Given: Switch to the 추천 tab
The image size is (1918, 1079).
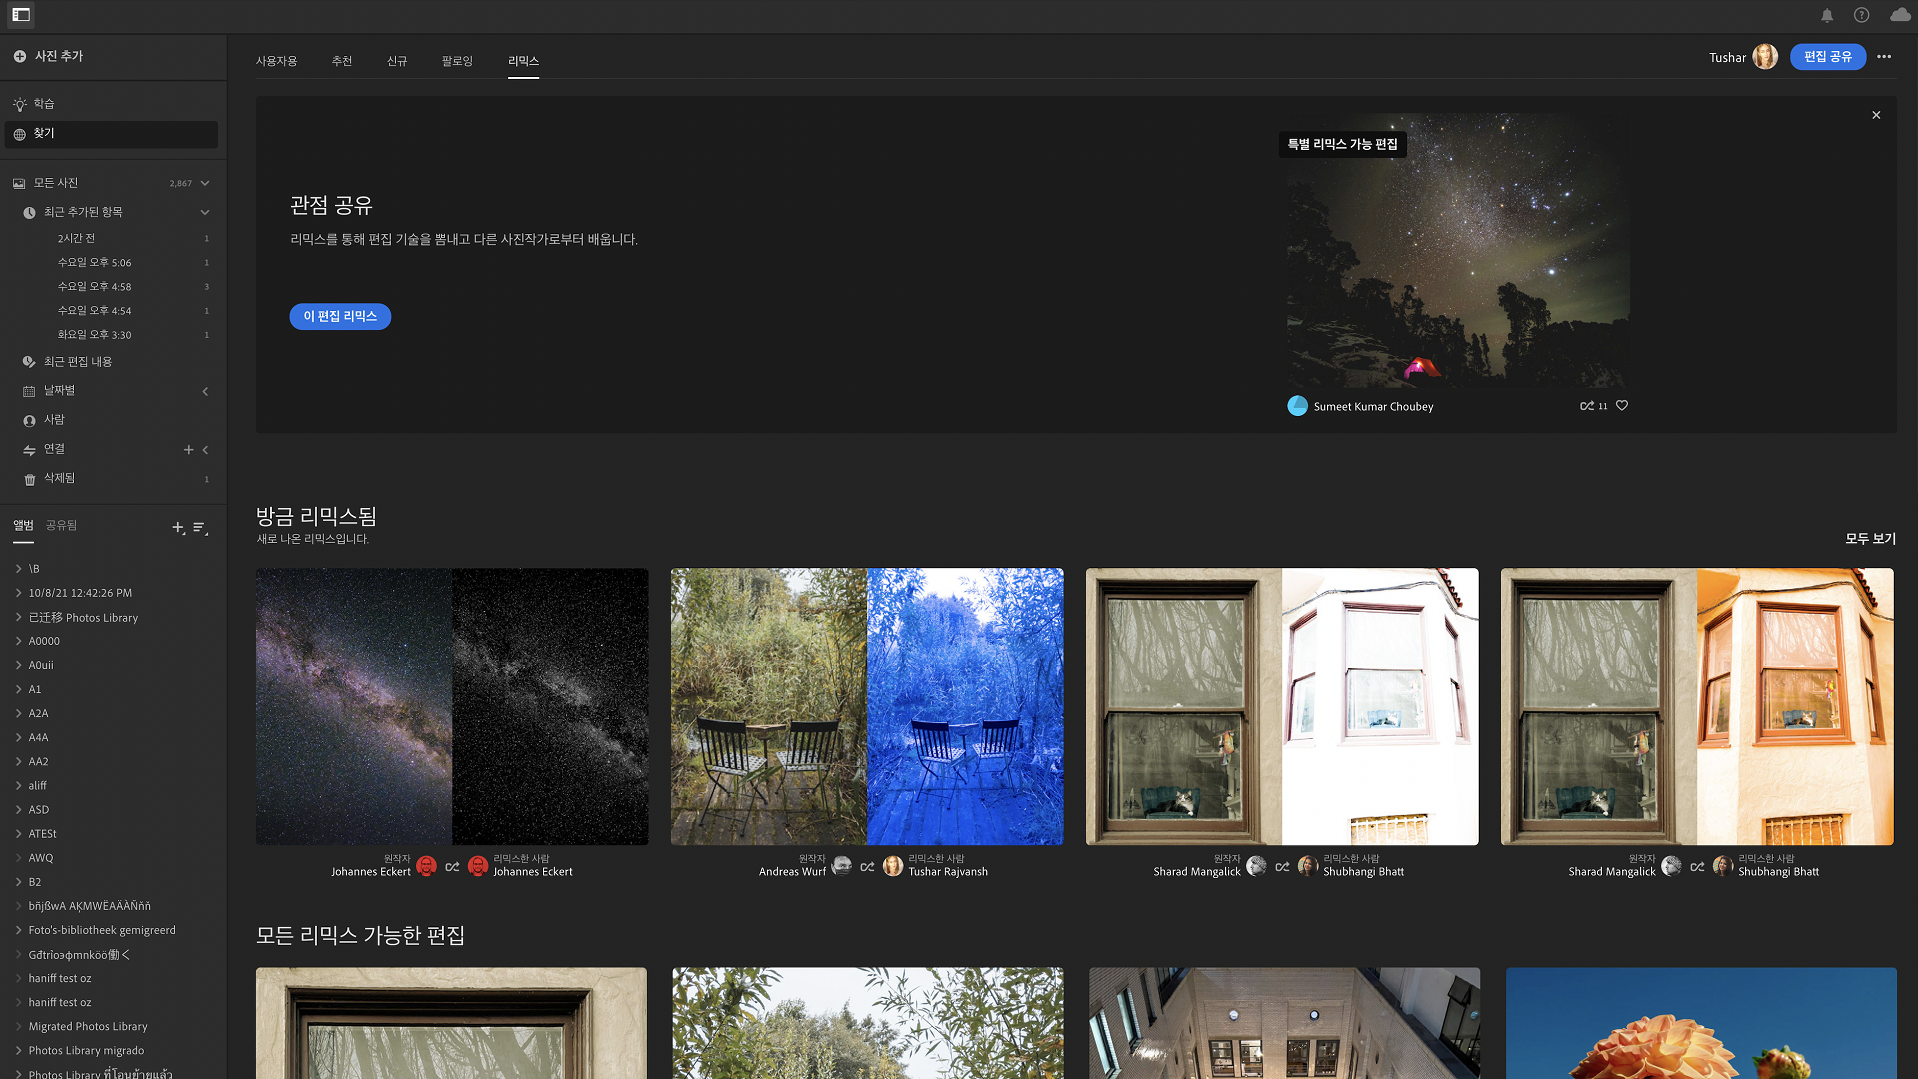Looking at the screenshot, I should point(342,61).
